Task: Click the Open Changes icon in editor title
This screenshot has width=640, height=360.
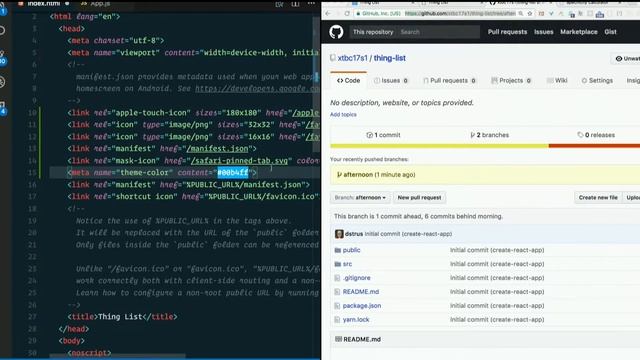Action: pos(279,4)
